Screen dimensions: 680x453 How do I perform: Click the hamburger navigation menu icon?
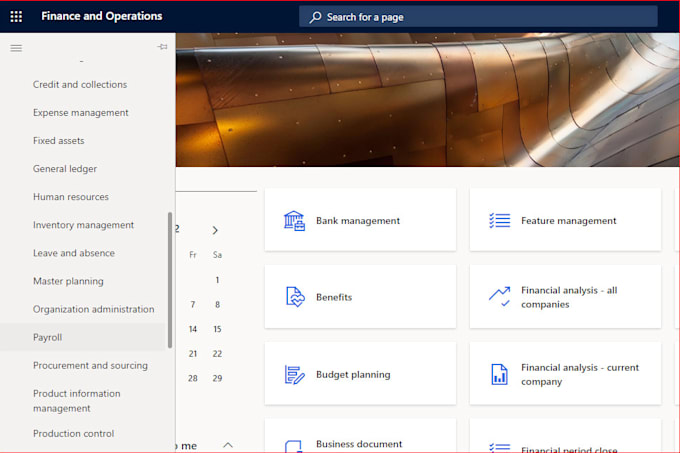click(16, 48)
